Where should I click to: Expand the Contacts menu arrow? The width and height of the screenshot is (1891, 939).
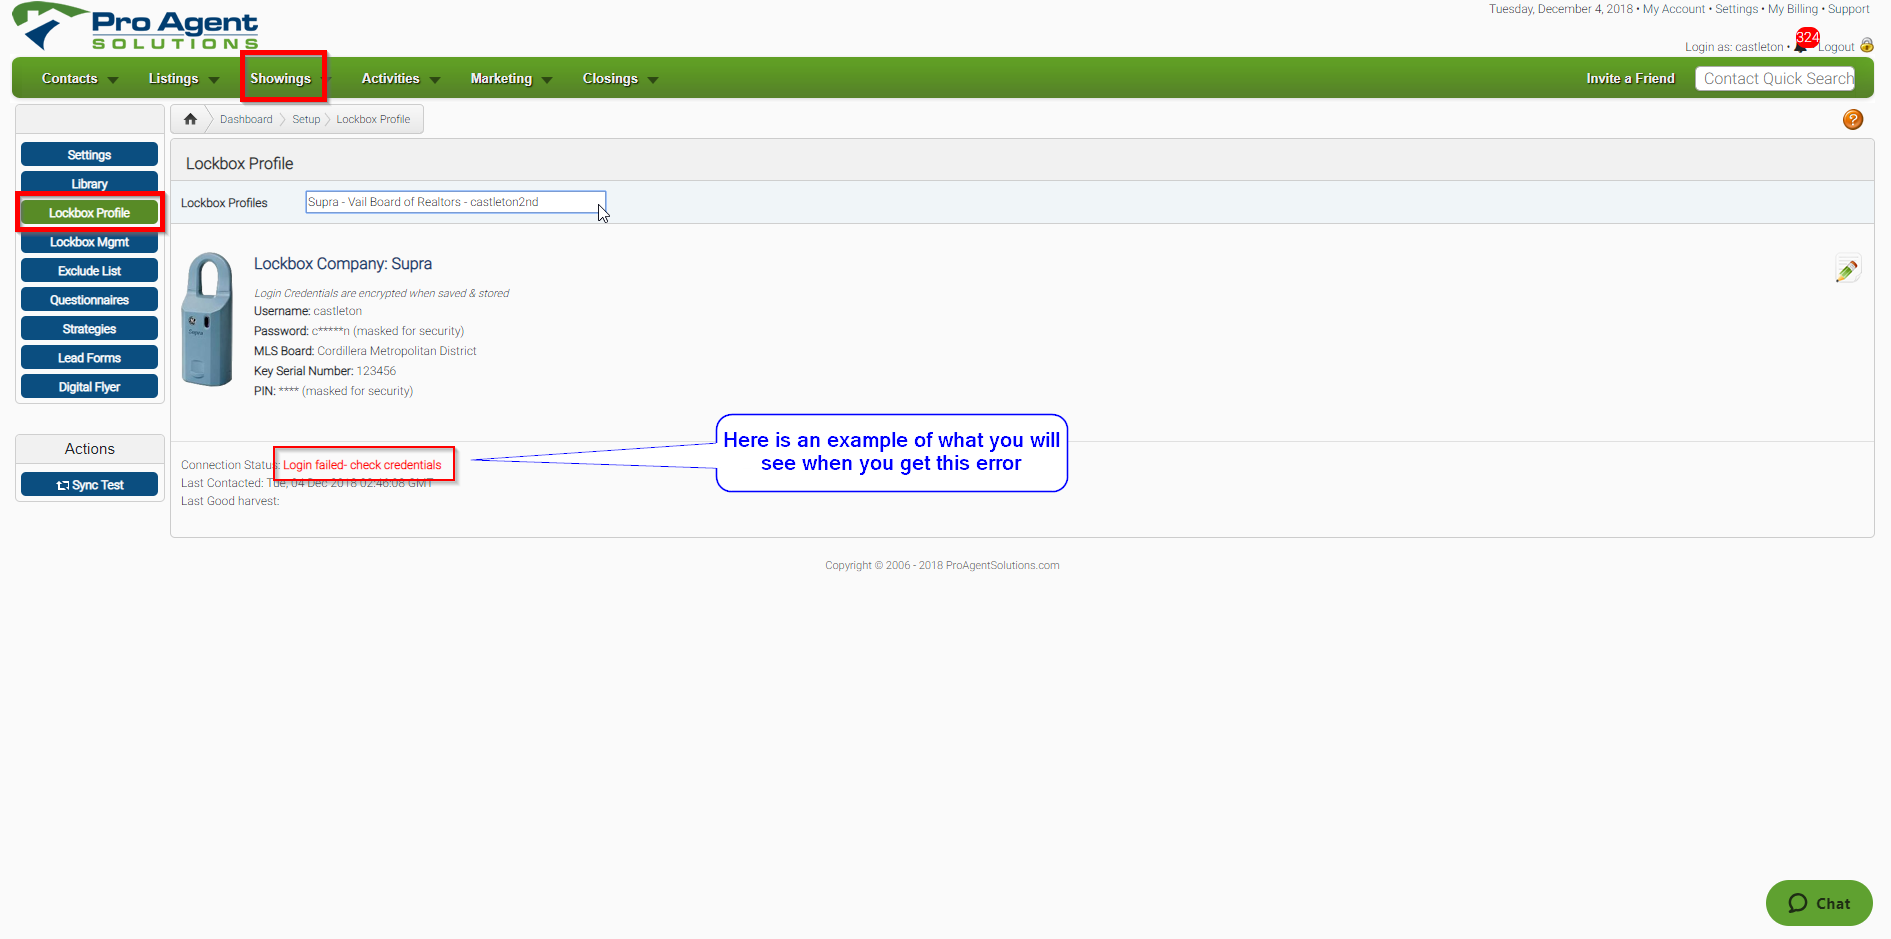point(112,80)
